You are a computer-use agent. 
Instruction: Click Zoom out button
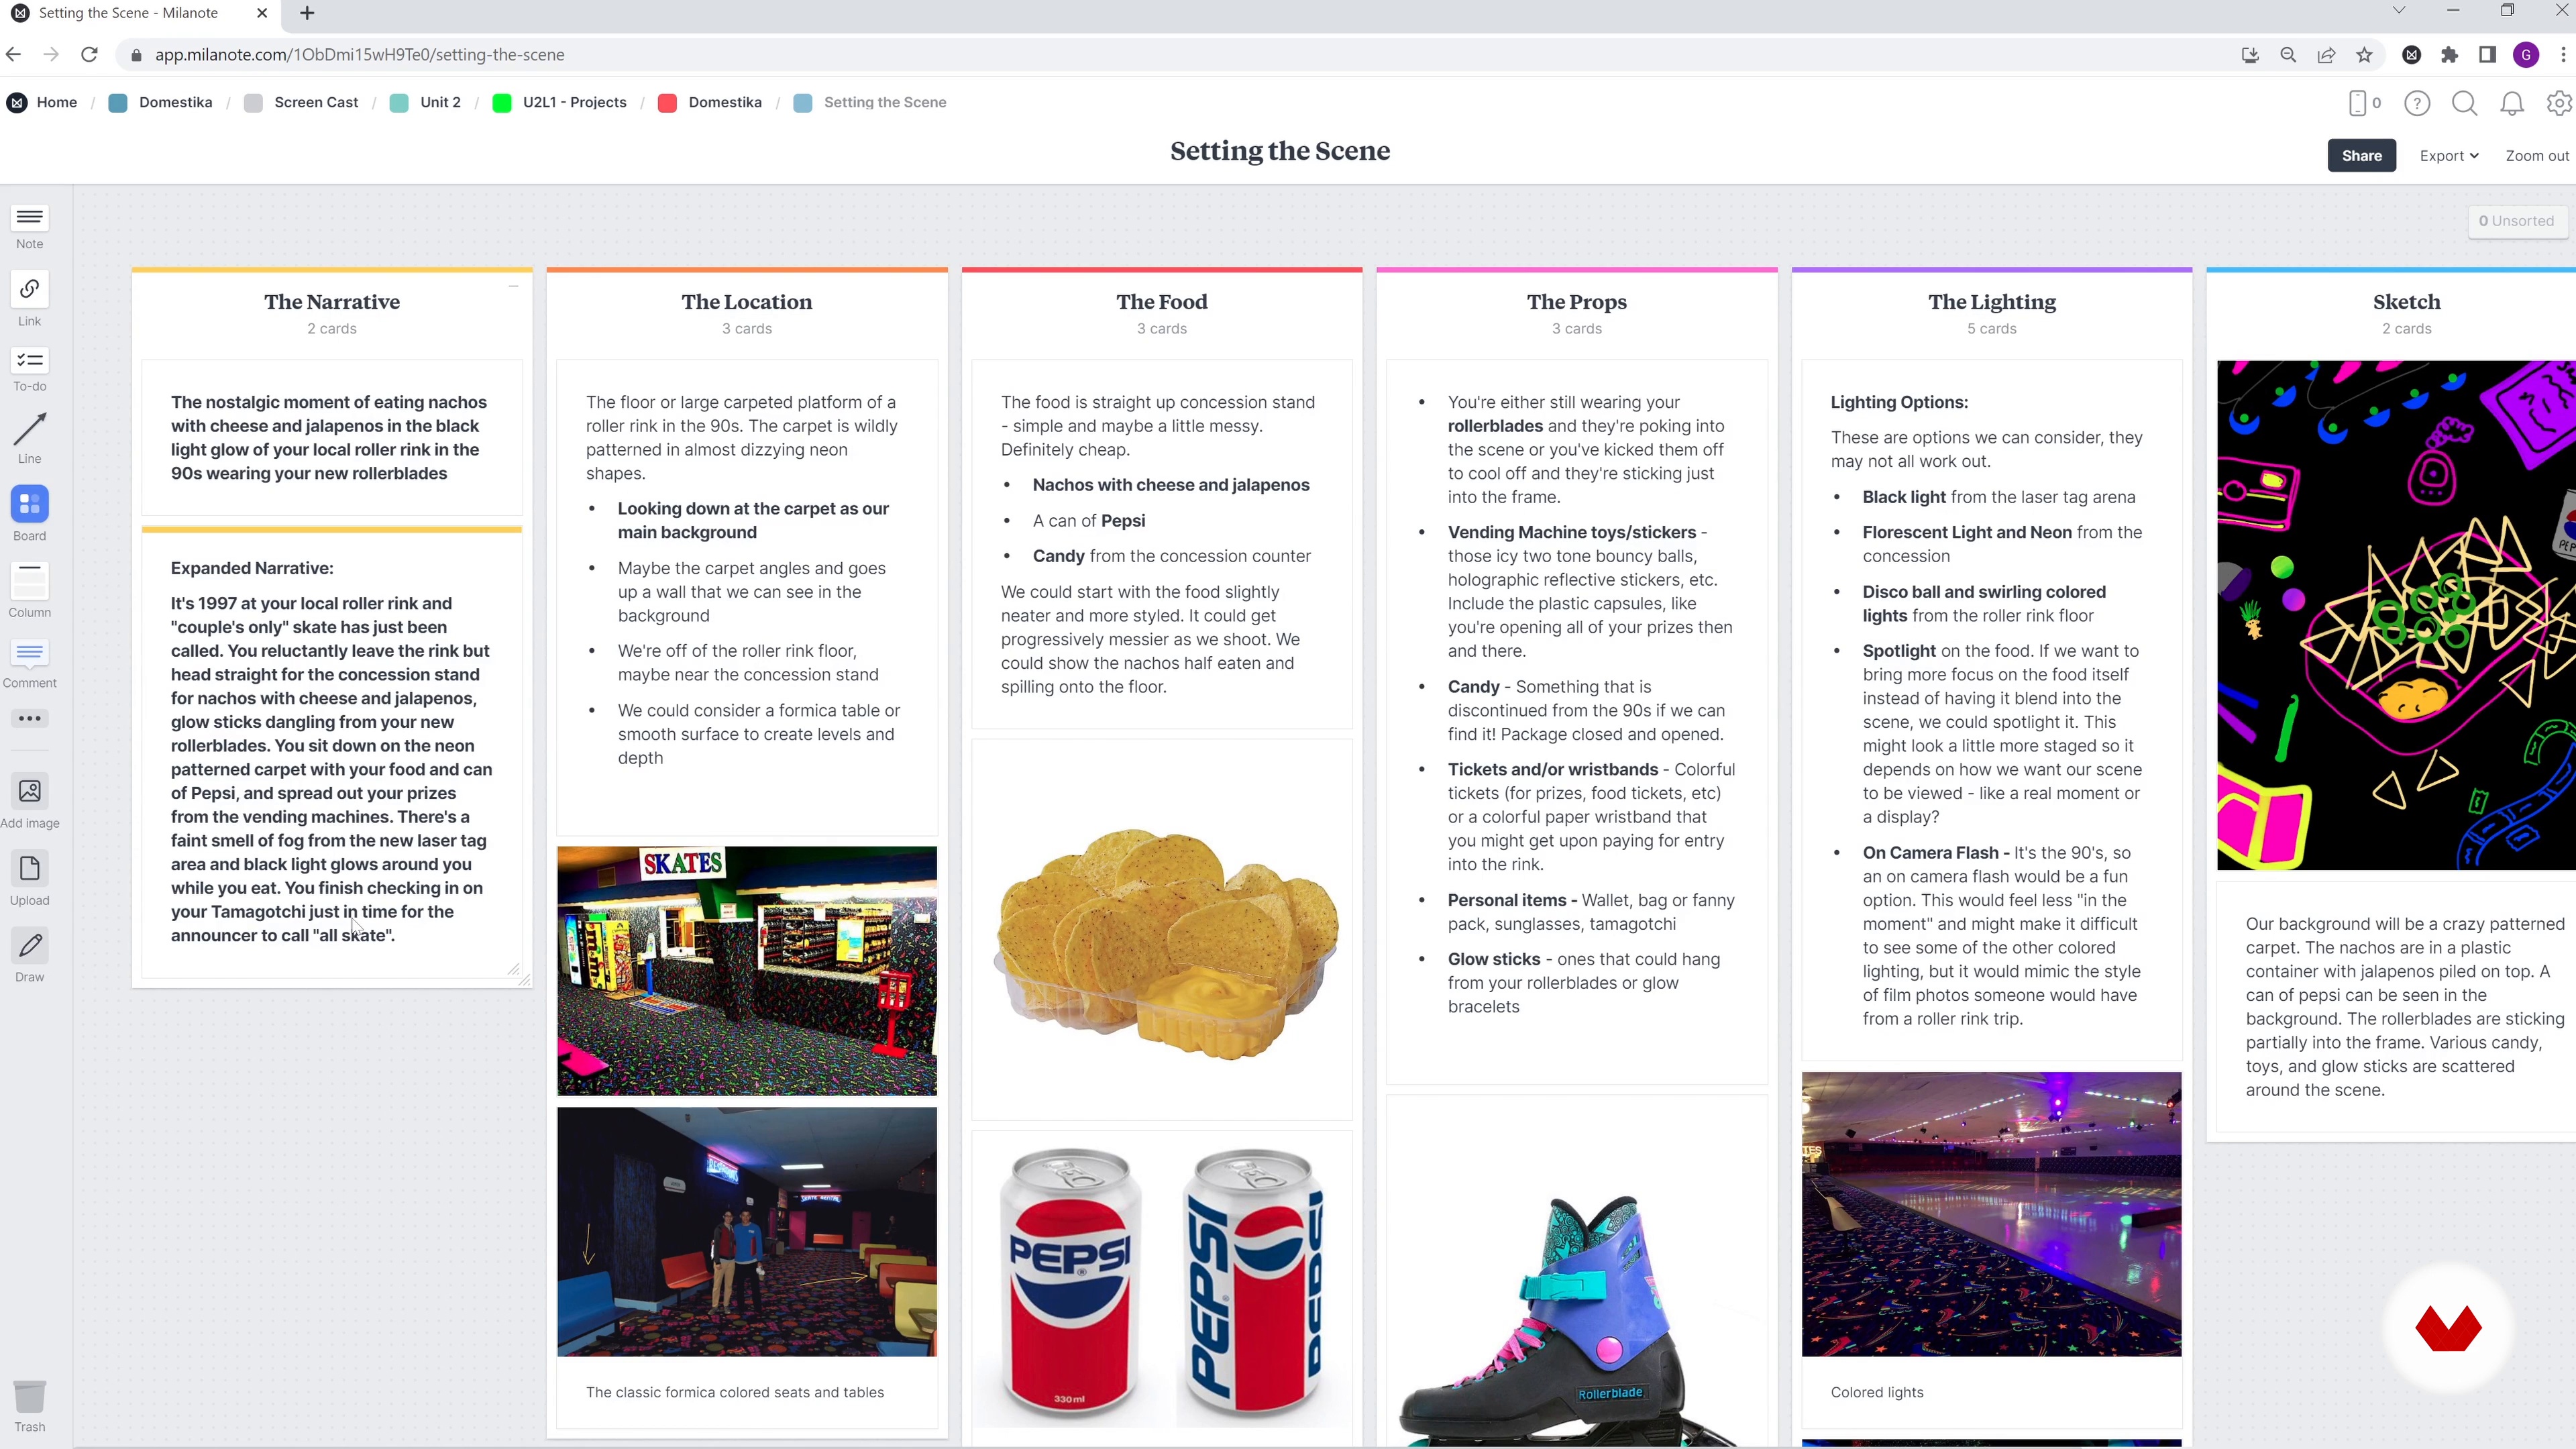tap(2537, 155)
